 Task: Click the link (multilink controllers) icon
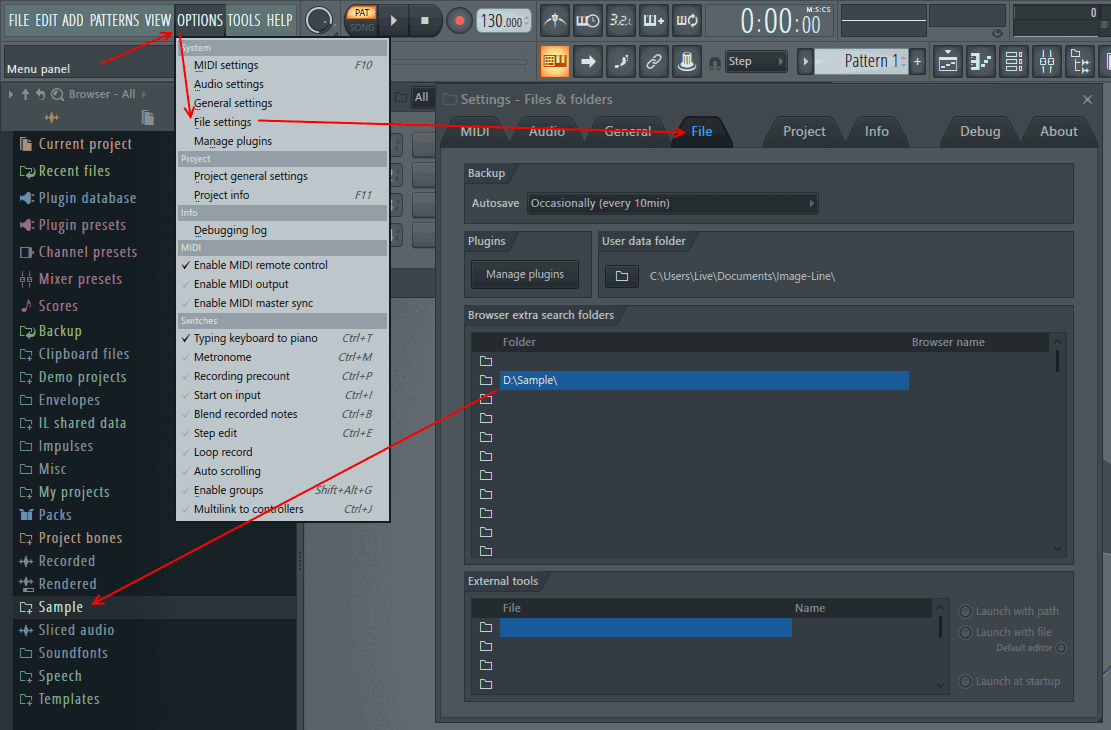(653, 62)
